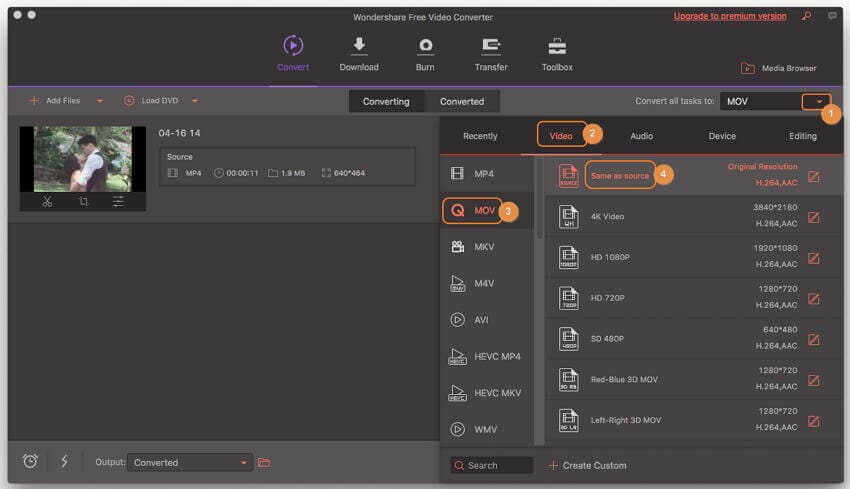Select the Red-Blue 3D MOV preset
Image resolution: width=850 pixels, height=489 pixels.
pyautogui.click(x=693, y=379)
